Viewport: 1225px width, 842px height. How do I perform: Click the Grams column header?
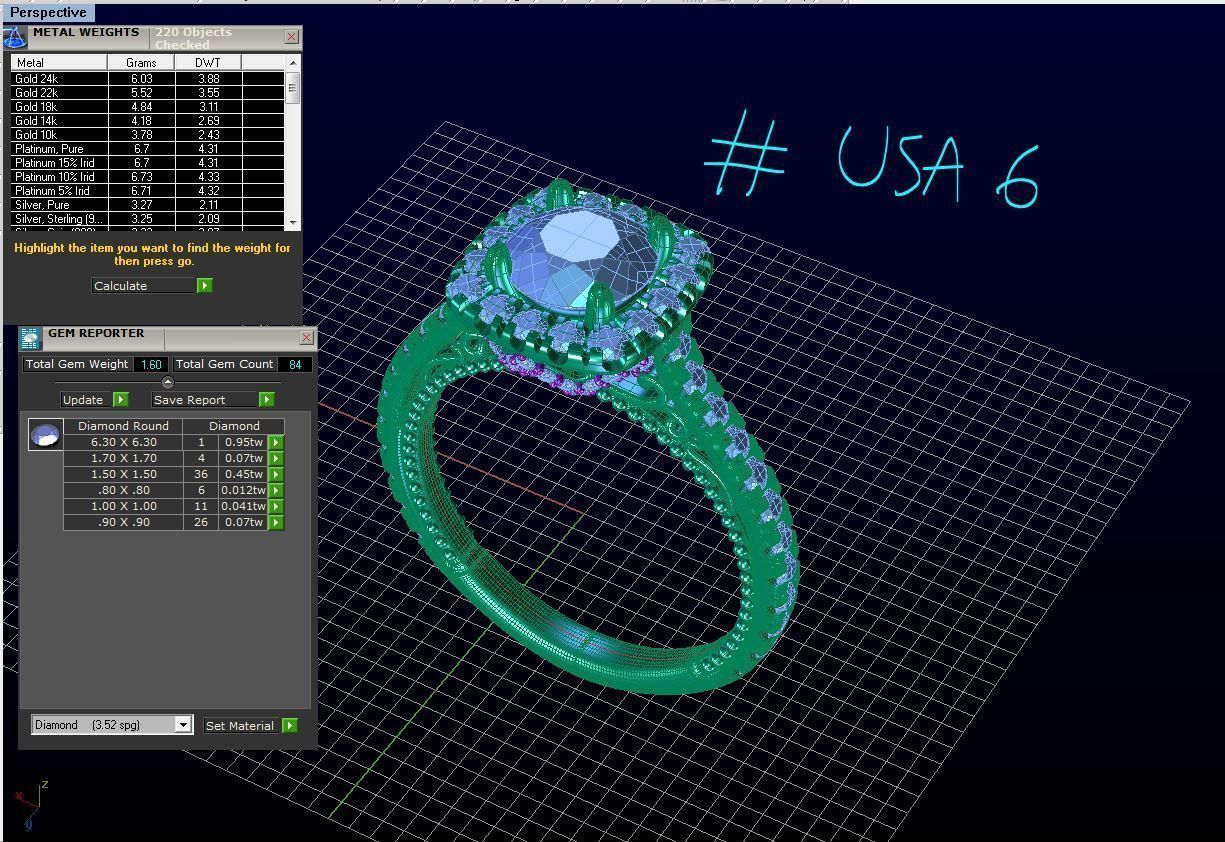pyautogui.click(x=141, y=62)
